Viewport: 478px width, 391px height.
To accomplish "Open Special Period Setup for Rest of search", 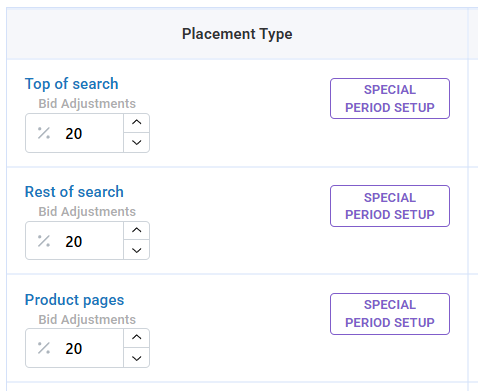I will [x=390, y=206].
